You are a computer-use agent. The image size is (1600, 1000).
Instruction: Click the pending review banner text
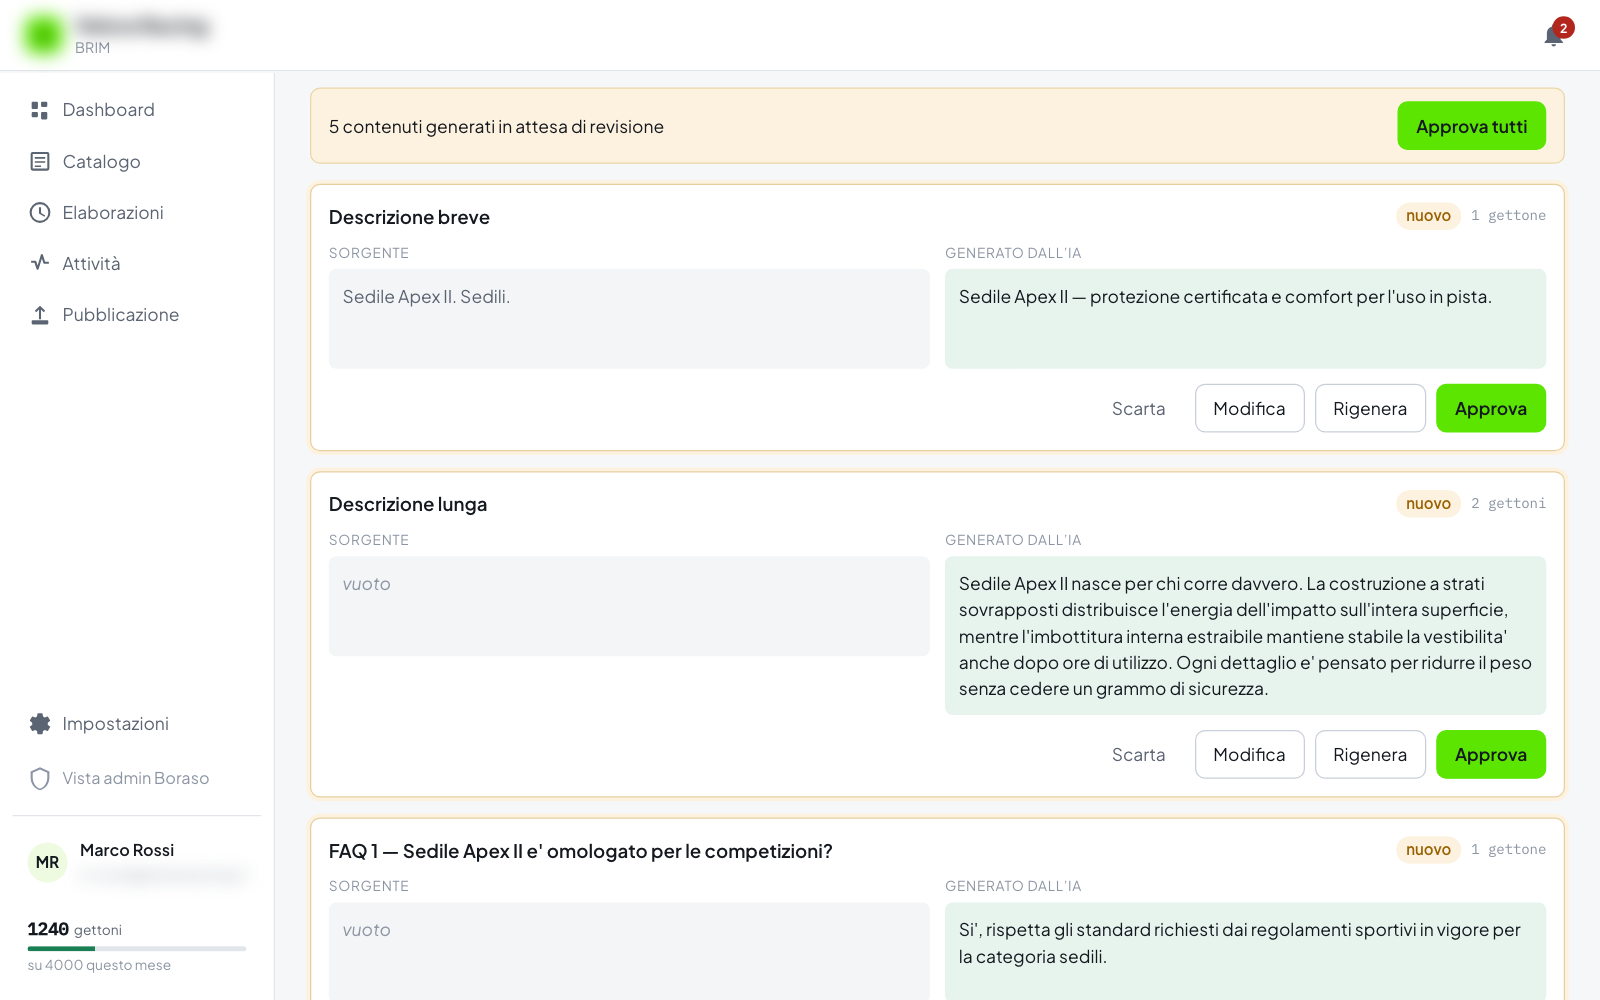pos(496,127)
